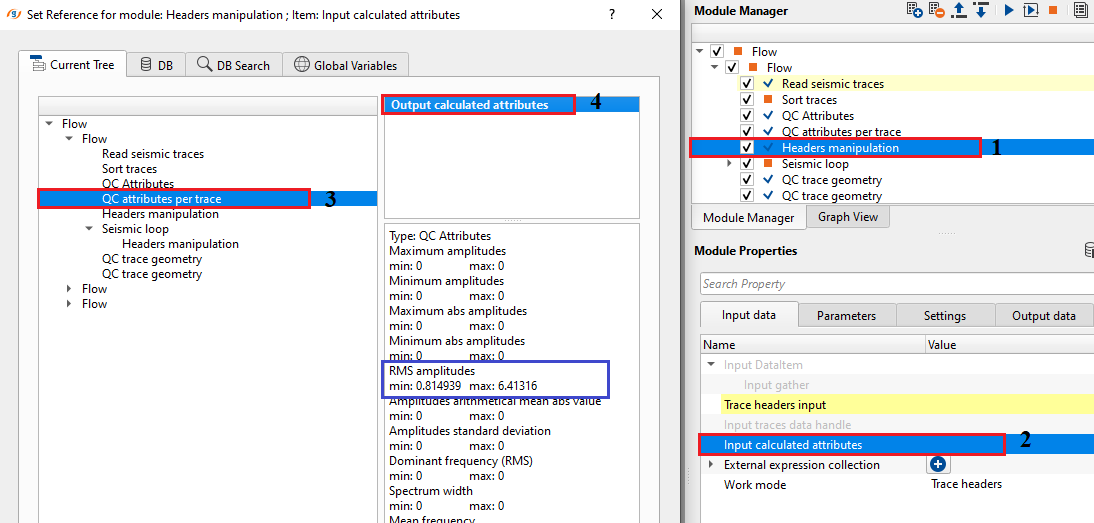Viewport: 1094px width, 523px height.
Task: Select Headers manipulation row in Module Manager
Action: coord(892,148)
